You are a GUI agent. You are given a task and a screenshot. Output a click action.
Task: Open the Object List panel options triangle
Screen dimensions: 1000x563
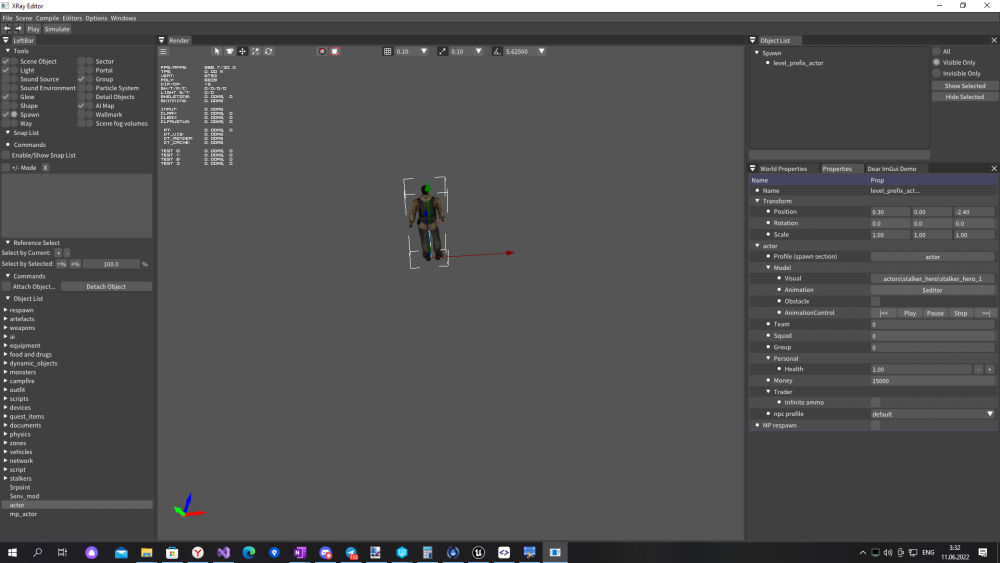(x=753, y=40)
